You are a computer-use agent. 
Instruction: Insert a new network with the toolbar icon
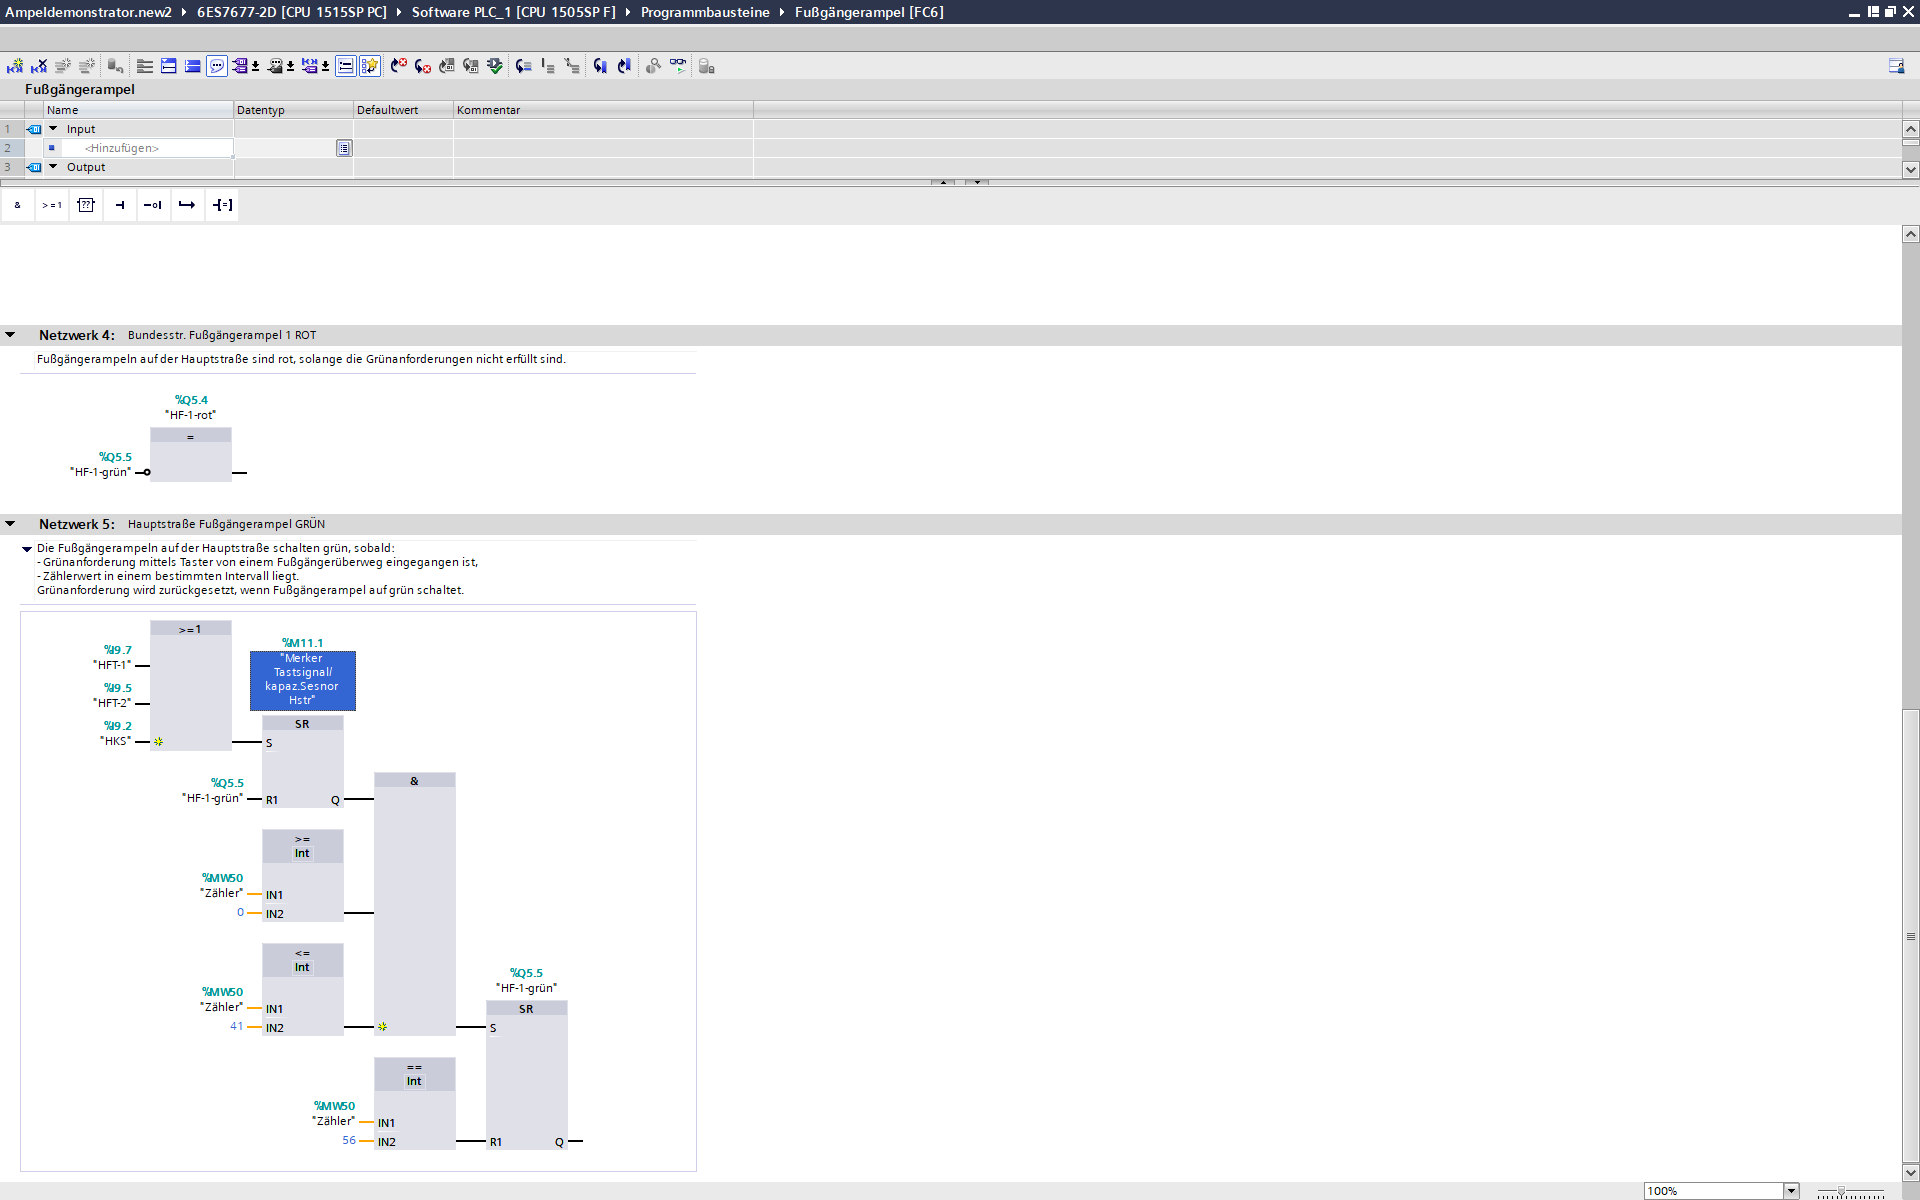15,66
